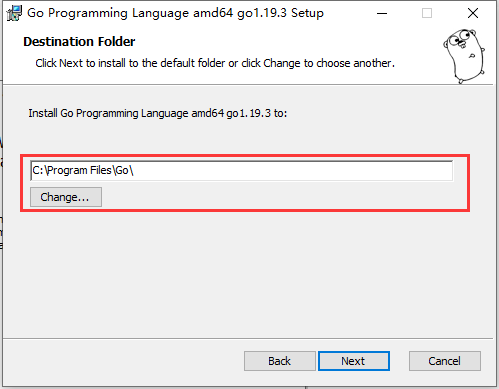Cancel the Go installation
The width and height of the screenshot is (499, 389).
tap(445, 361)
